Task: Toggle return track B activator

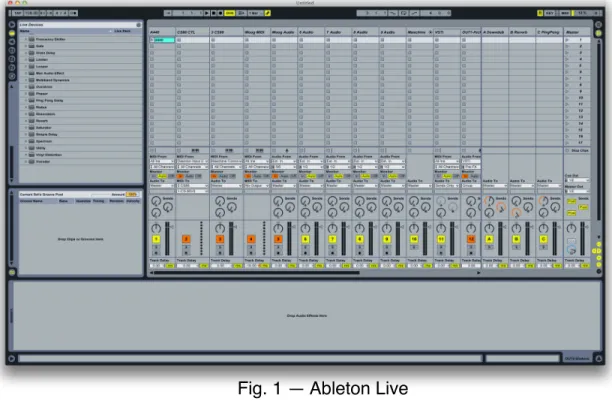Action: click(x=516, y=239)
